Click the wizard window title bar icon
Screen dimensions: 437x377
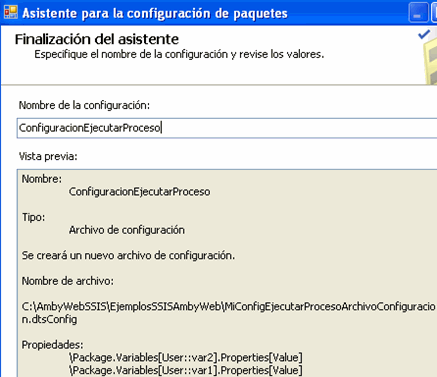pyautogui.click(x=11, y=12)
